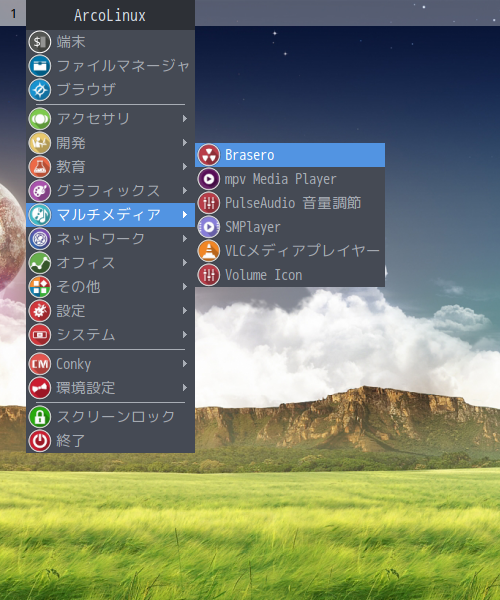Expand the 教育 submenu arrow
Image resolution: width=500 pixels, height=600 pixels.
185,167
